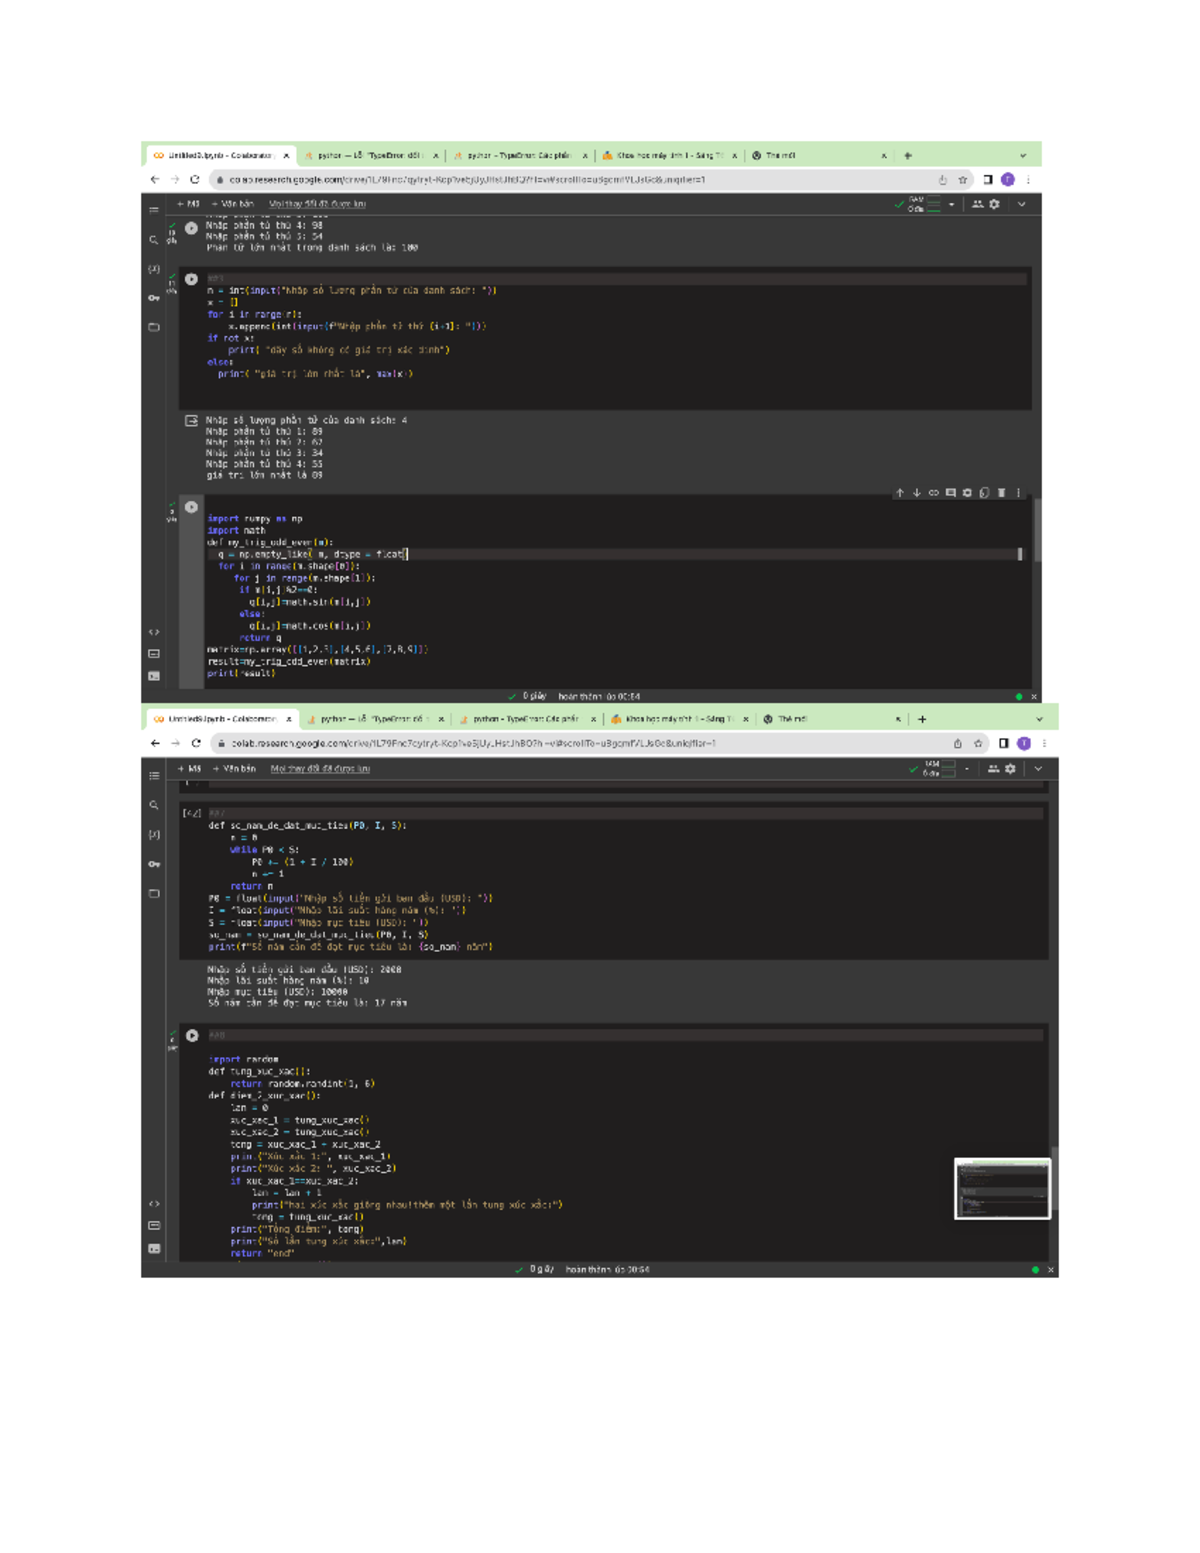Image resolution: width=1200 pixels, height=1553 pixels.
Task: Click '+ Mã' add code button in upper window
Action: (x=188, y=204)
